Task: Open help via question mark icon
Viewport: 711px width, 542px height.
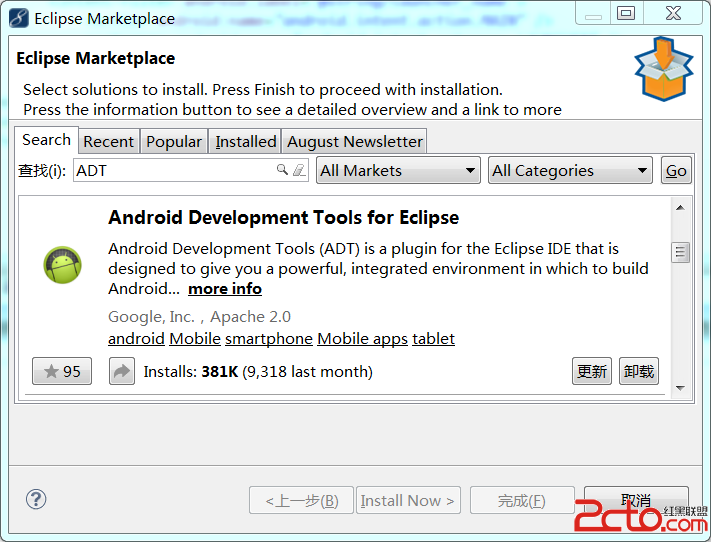Action: point(36,499)
